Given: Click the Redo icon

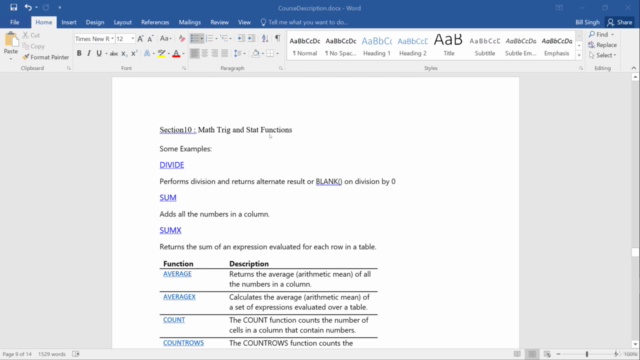Looking at the screenshot, I should pyautogui.click(x=46, y=7).
